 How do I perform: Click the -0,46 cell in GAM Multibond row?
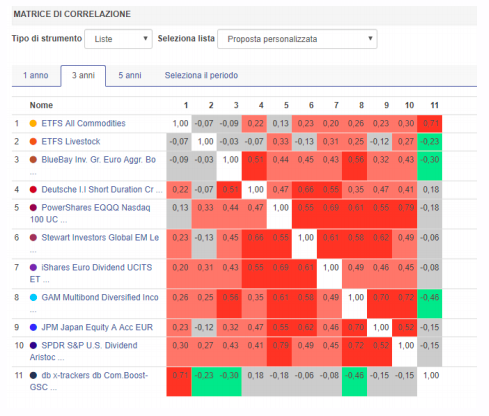point(430,303)
